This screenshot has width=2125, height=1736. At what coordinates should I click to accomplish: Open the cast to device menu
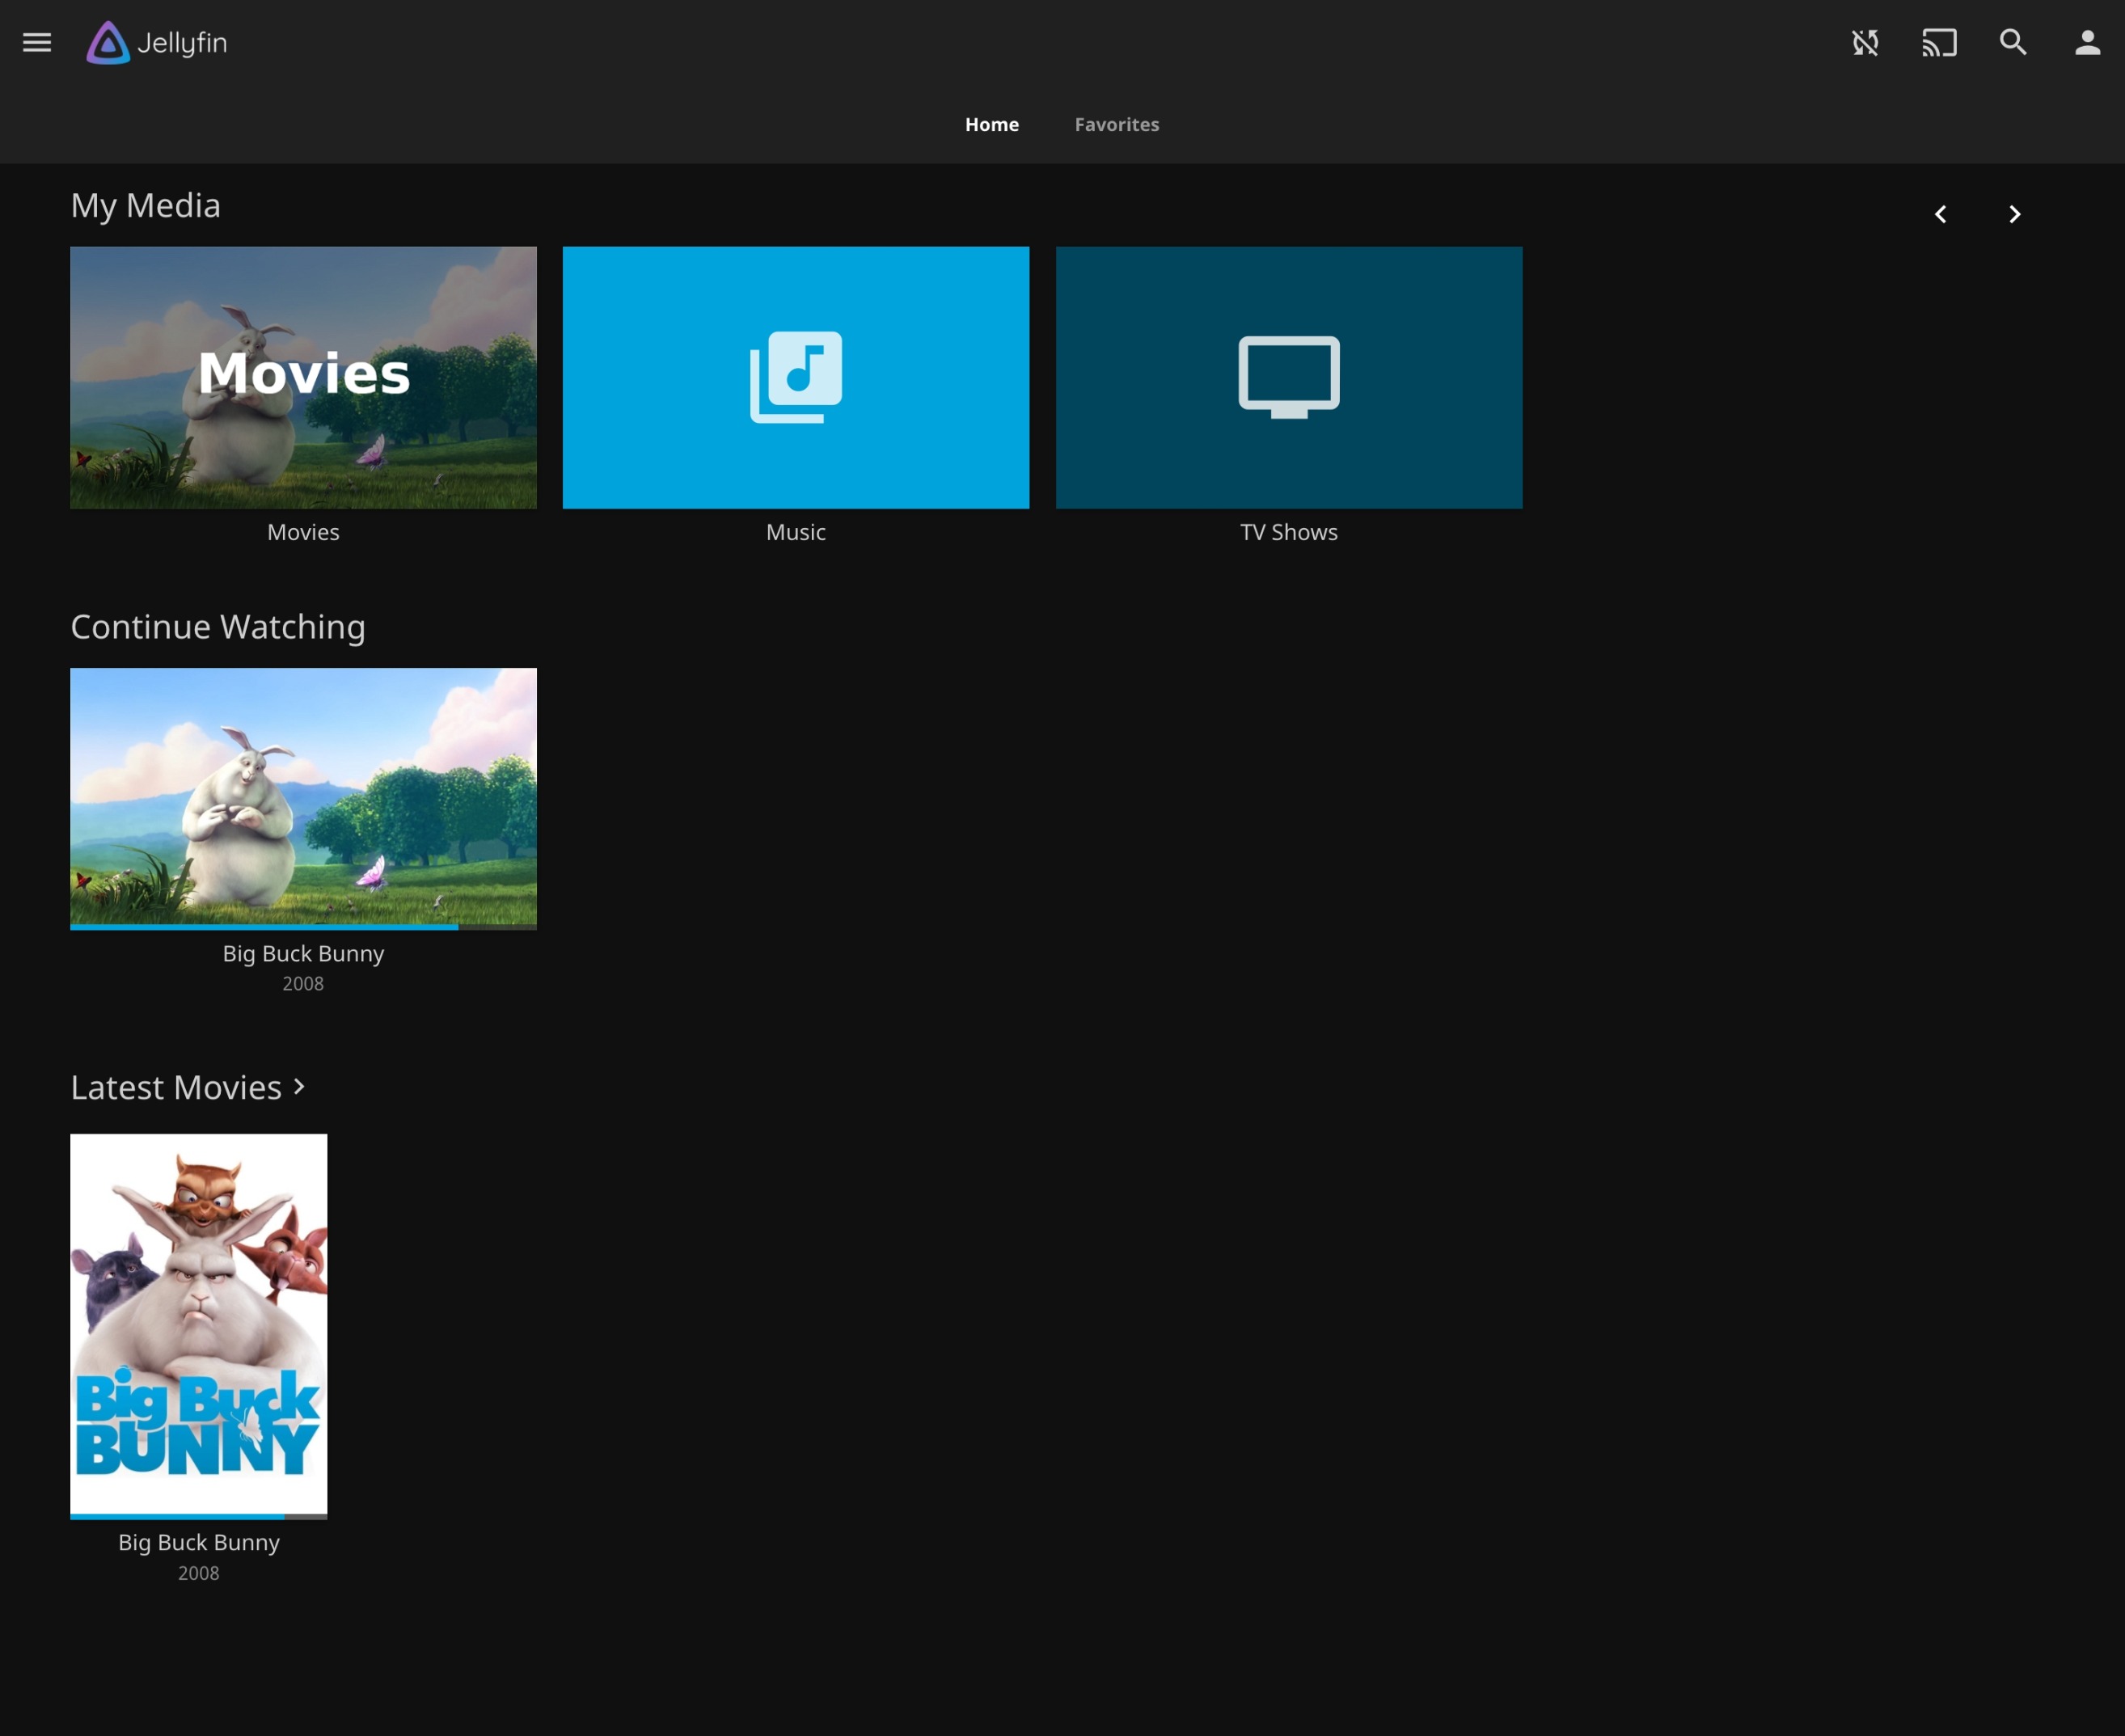tap(1939, 42)
